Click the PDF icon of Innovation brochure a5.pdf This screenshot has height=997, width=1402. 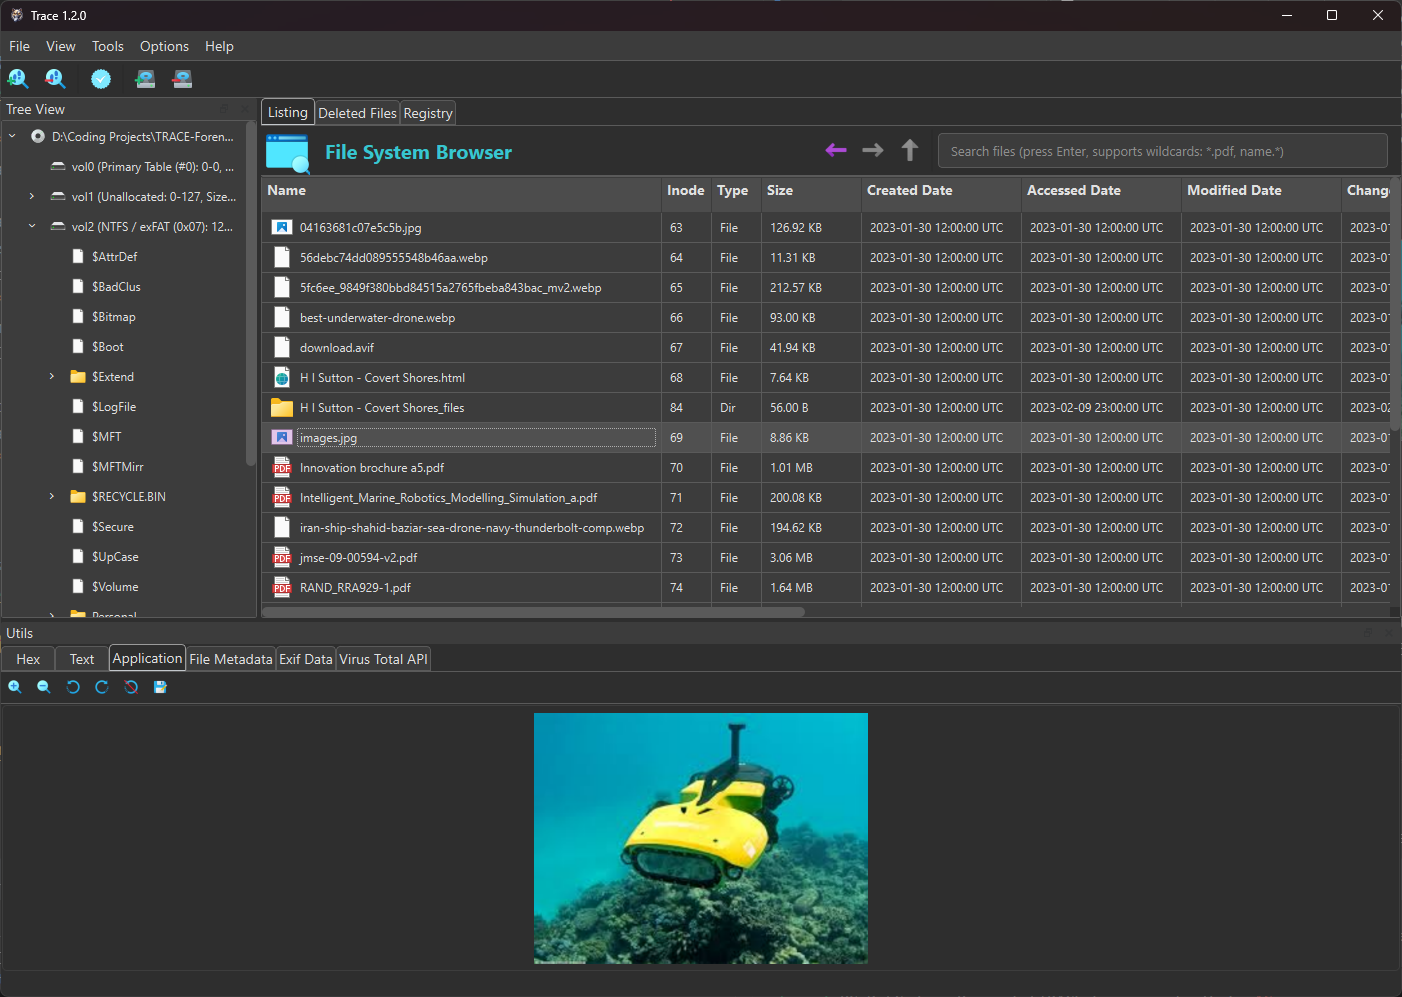coord(282,468)
